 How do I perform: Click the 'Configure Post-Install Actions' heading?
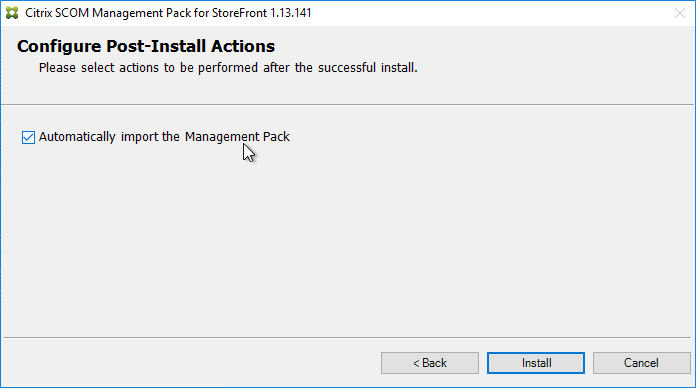pos(146,46)
